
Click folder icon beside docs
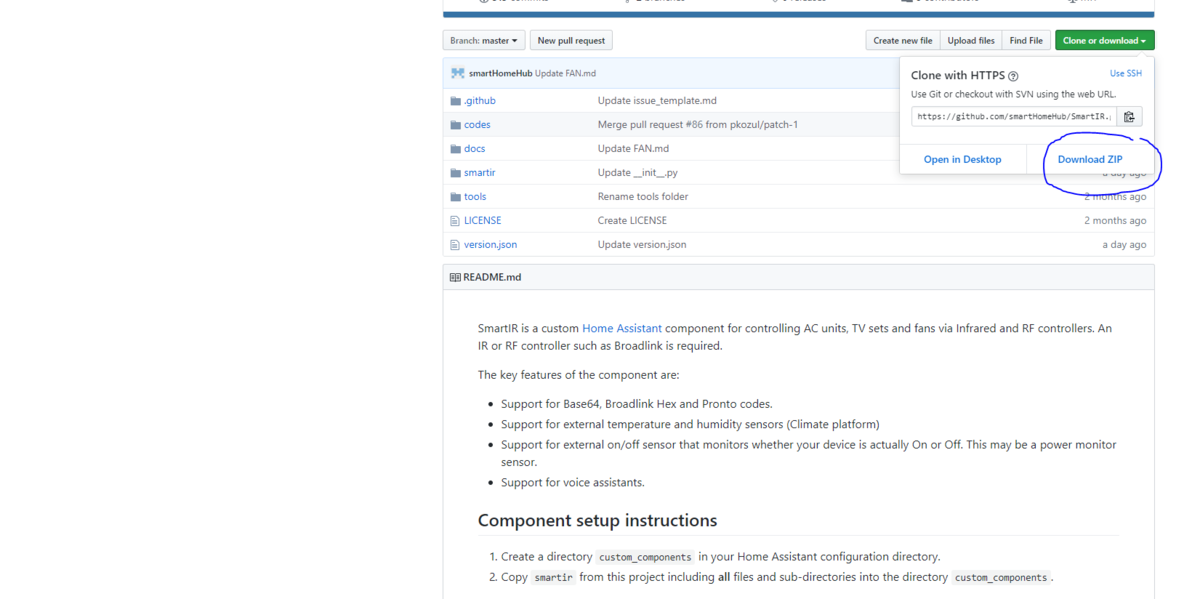455,149
